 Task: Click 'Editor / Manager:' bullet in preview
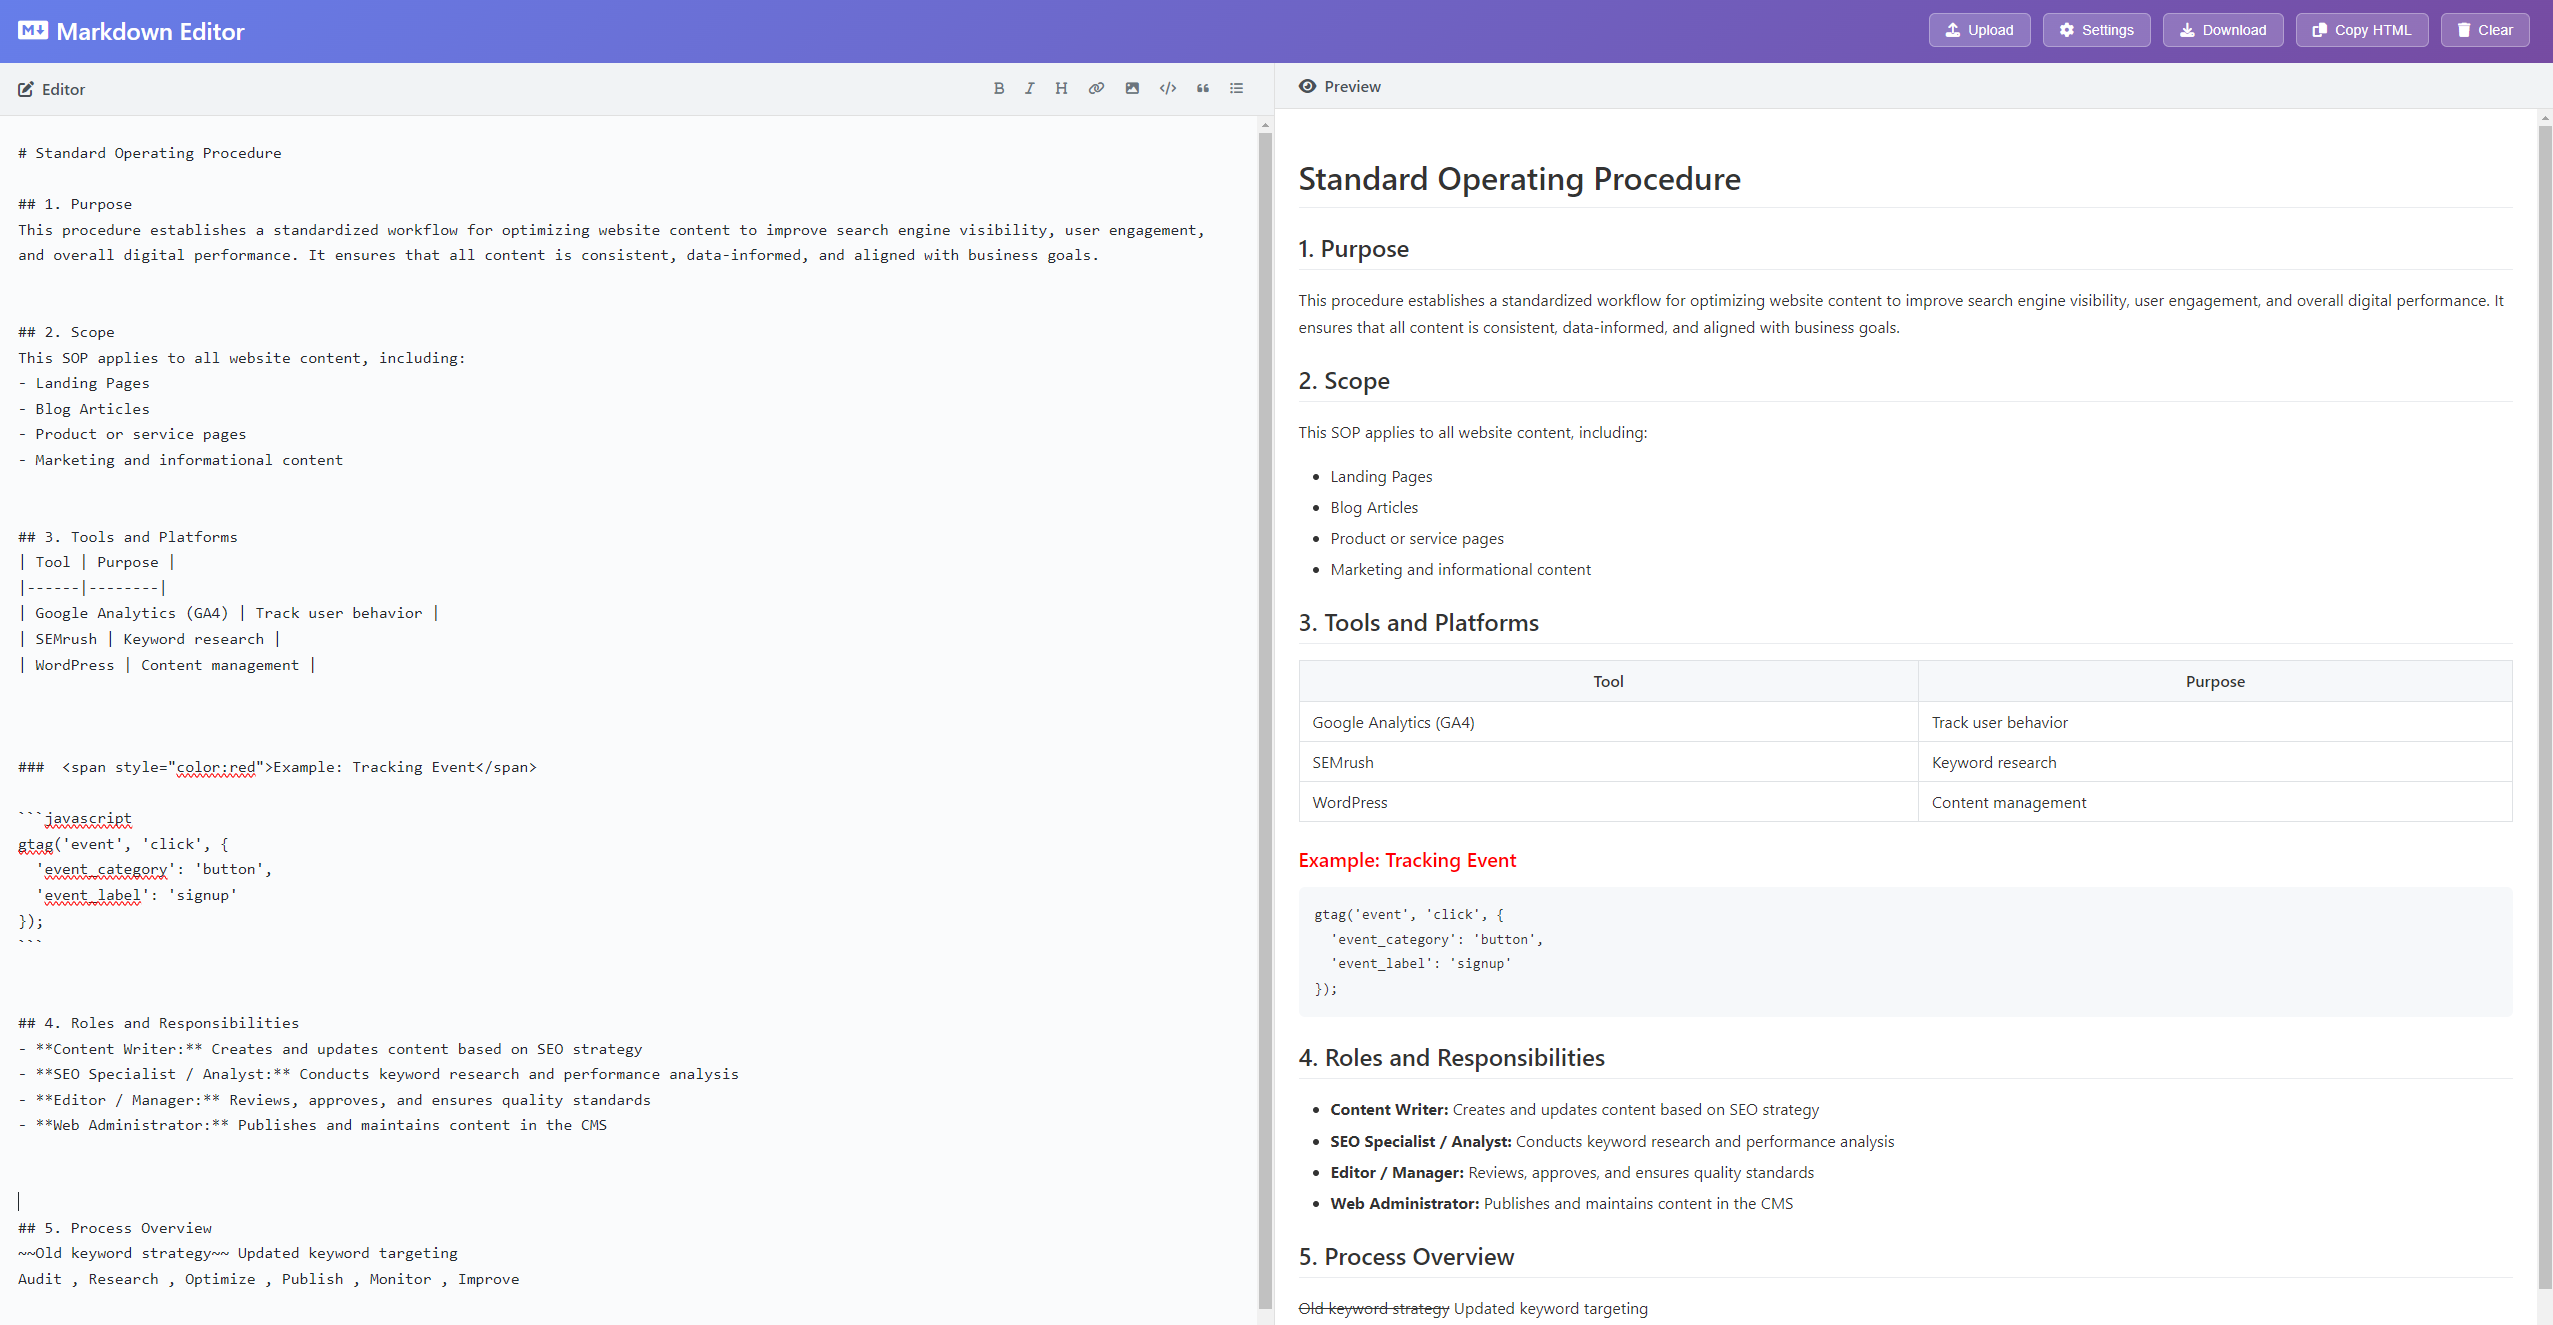tap(1396, 1173)
